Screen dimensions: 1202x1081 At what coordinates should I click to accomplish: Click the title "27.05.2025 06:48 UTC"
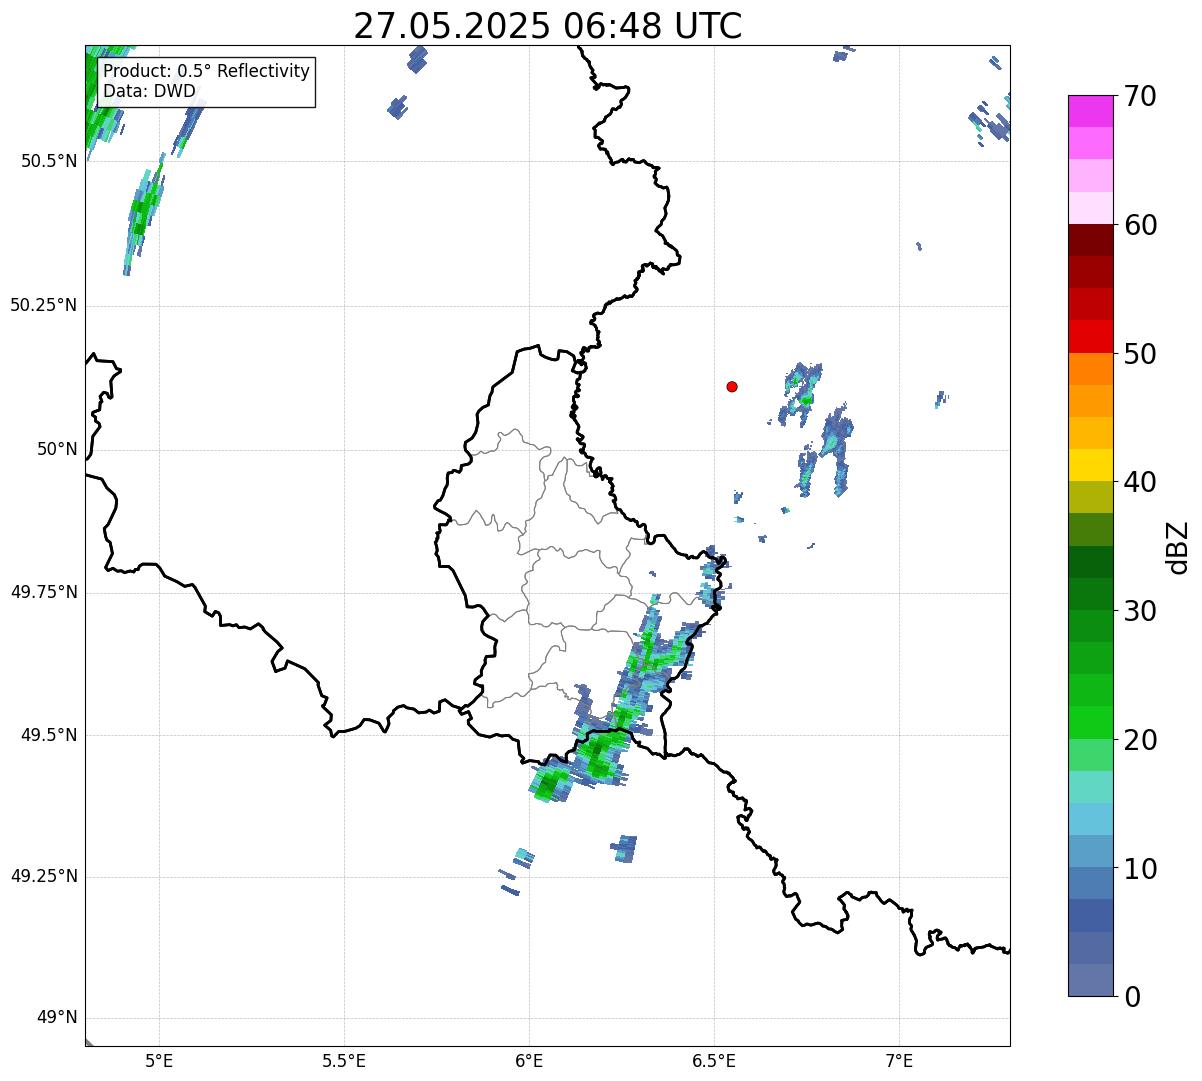pyautogui.click(x=548, y=25)
